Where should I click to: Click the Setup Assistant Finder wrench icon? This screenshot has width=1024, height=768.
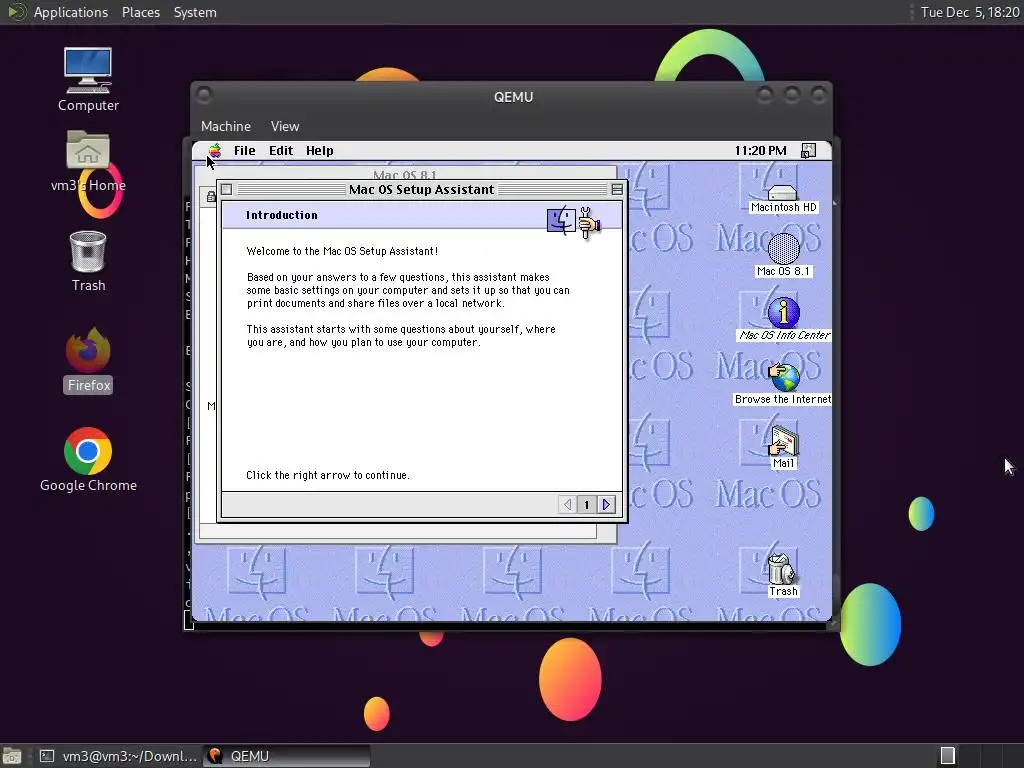(574, 222)
